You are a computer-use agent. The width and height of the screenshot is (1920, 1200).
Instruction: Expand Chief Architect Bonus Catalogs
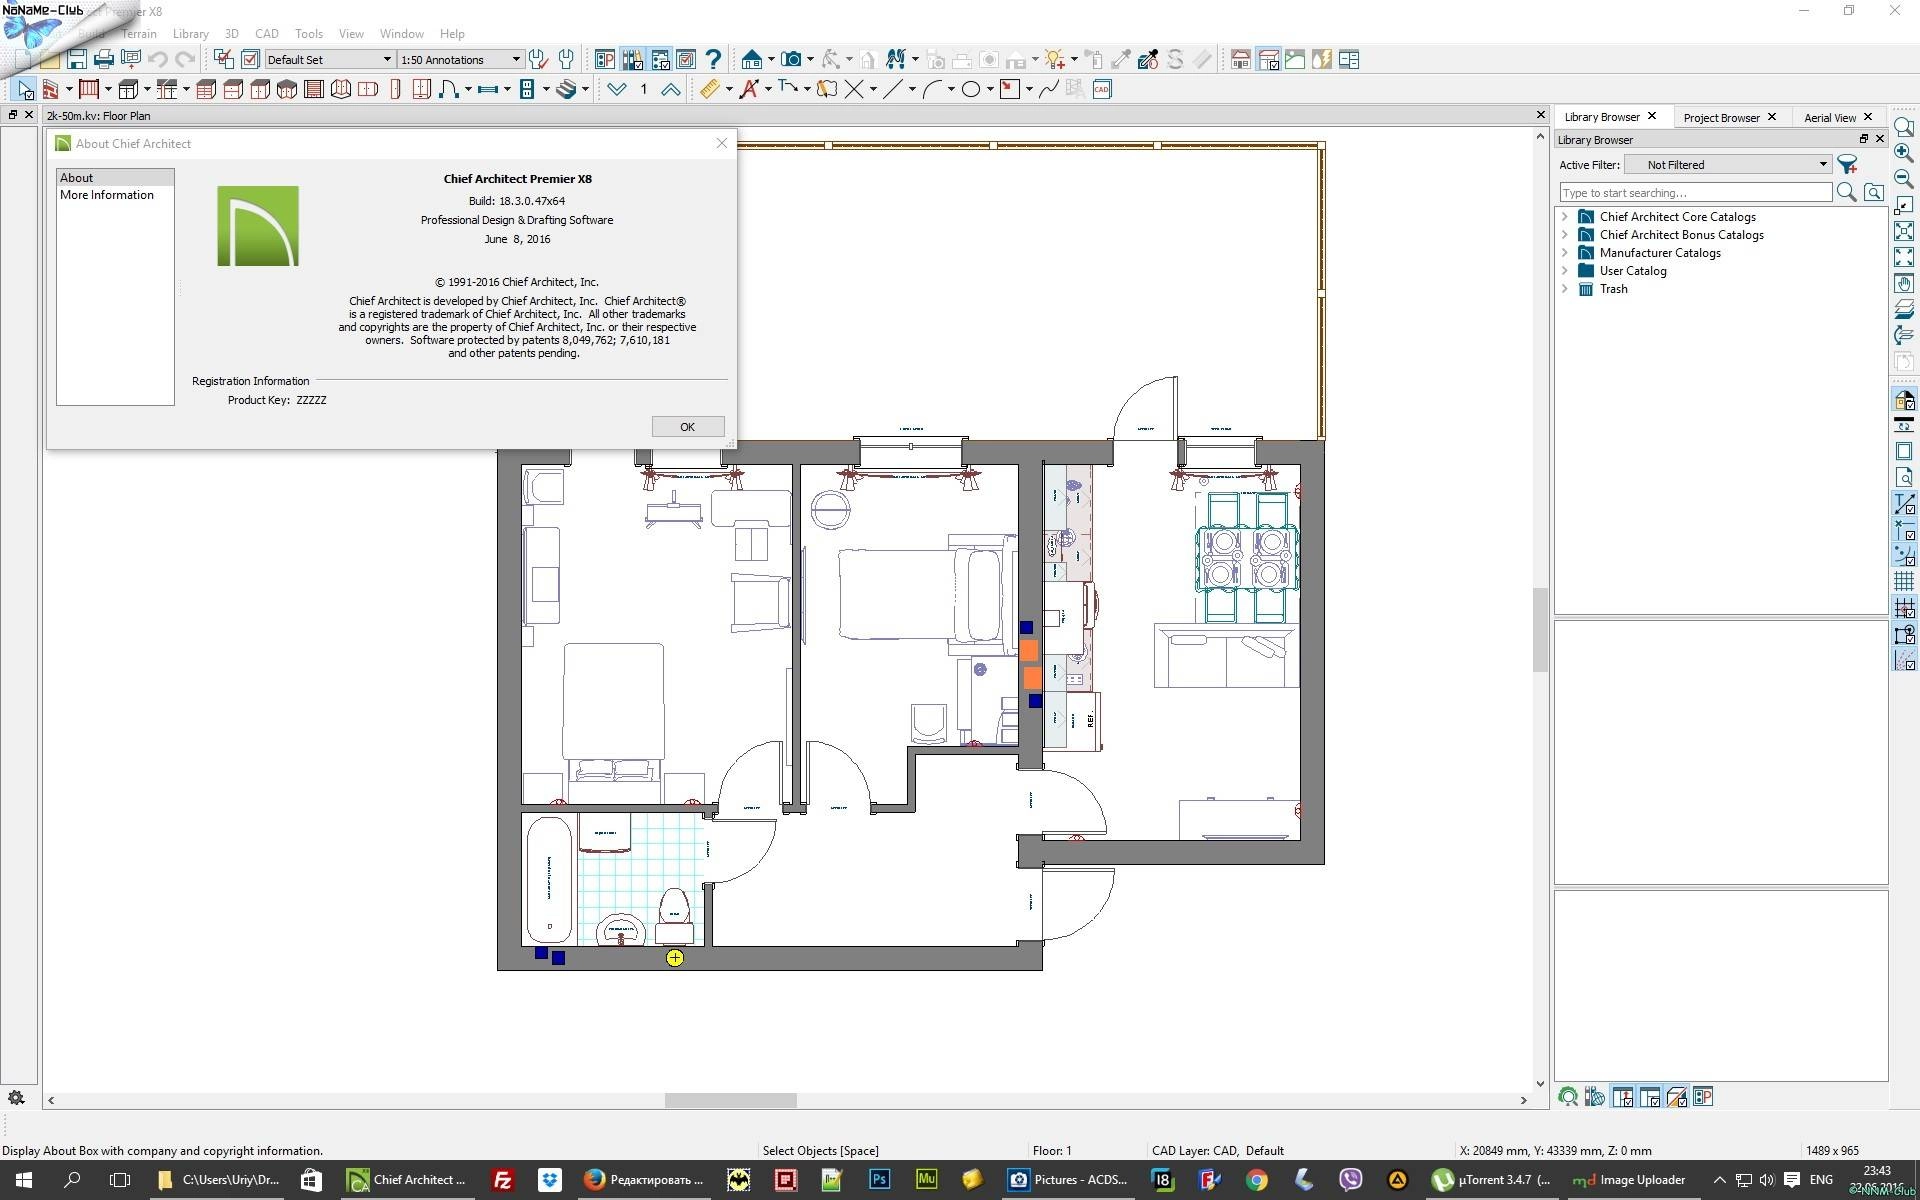pyautogui.click(x=1565, y=234)
